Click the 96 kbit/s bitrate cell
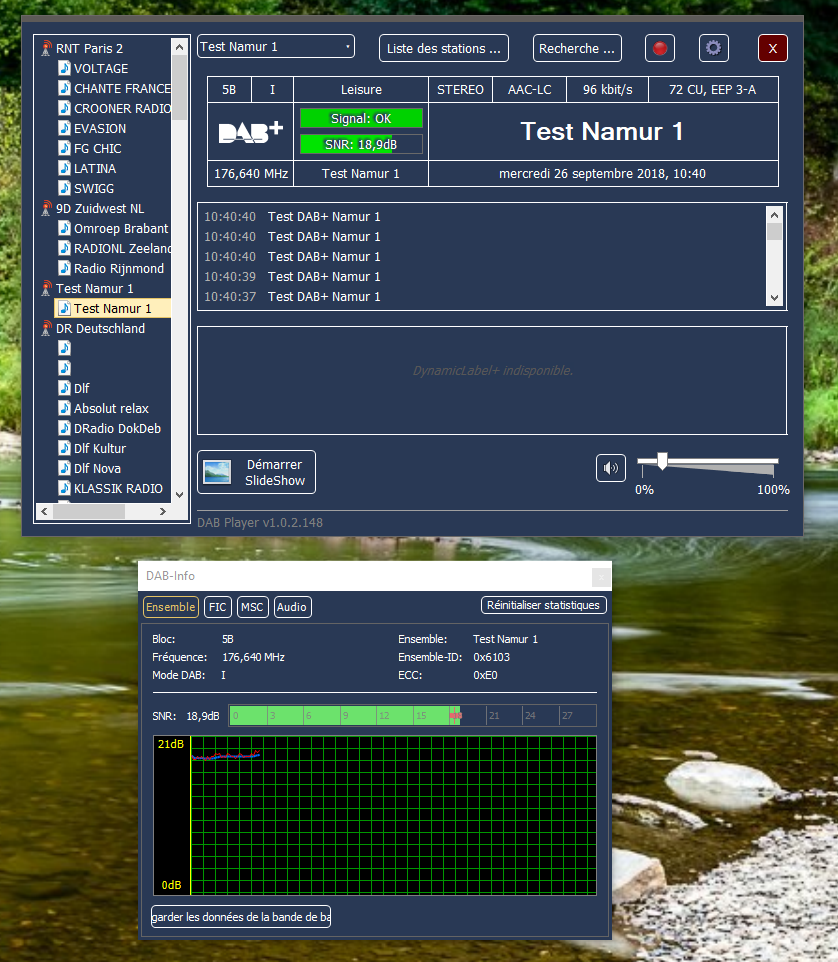838x962 pixels. click(607, 90)
